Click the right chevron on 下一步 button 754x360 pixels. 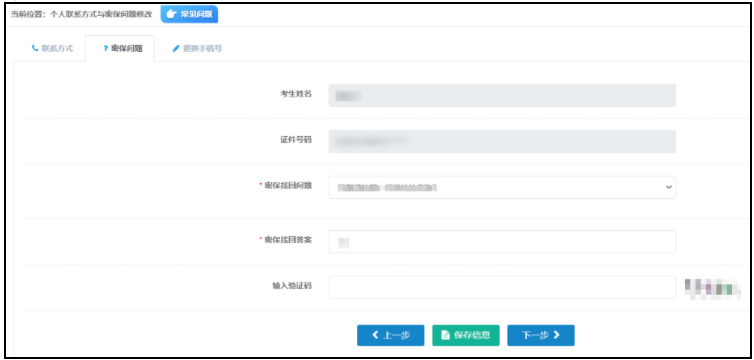click(557, 335)
